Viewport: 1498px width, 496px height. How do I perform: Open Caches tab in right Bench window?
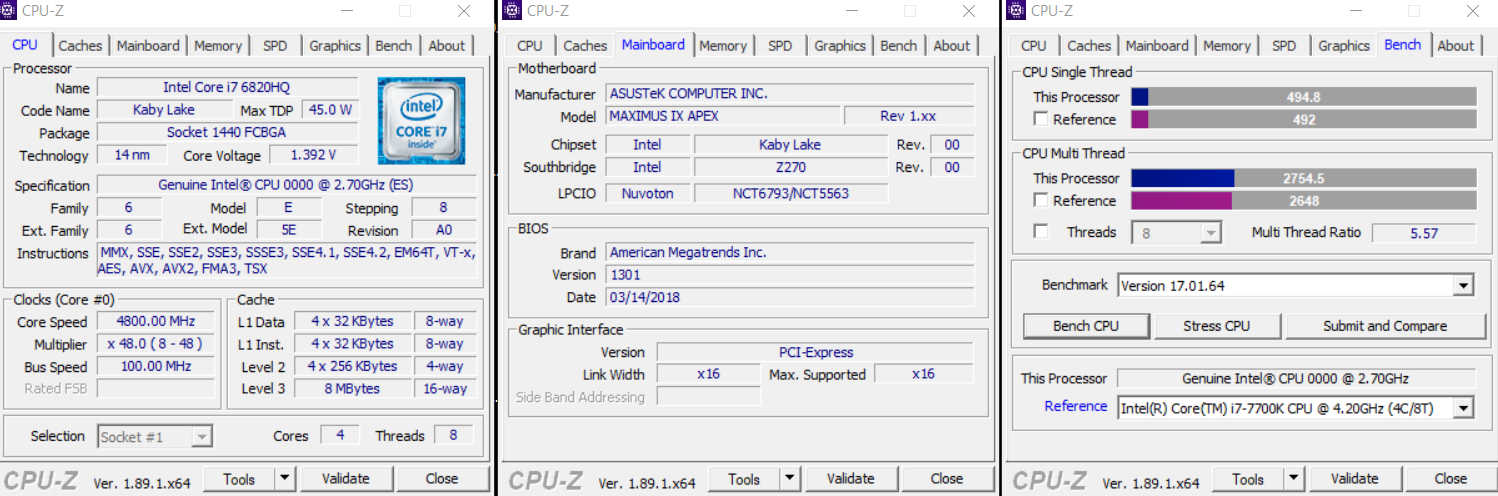(1089, 46)
